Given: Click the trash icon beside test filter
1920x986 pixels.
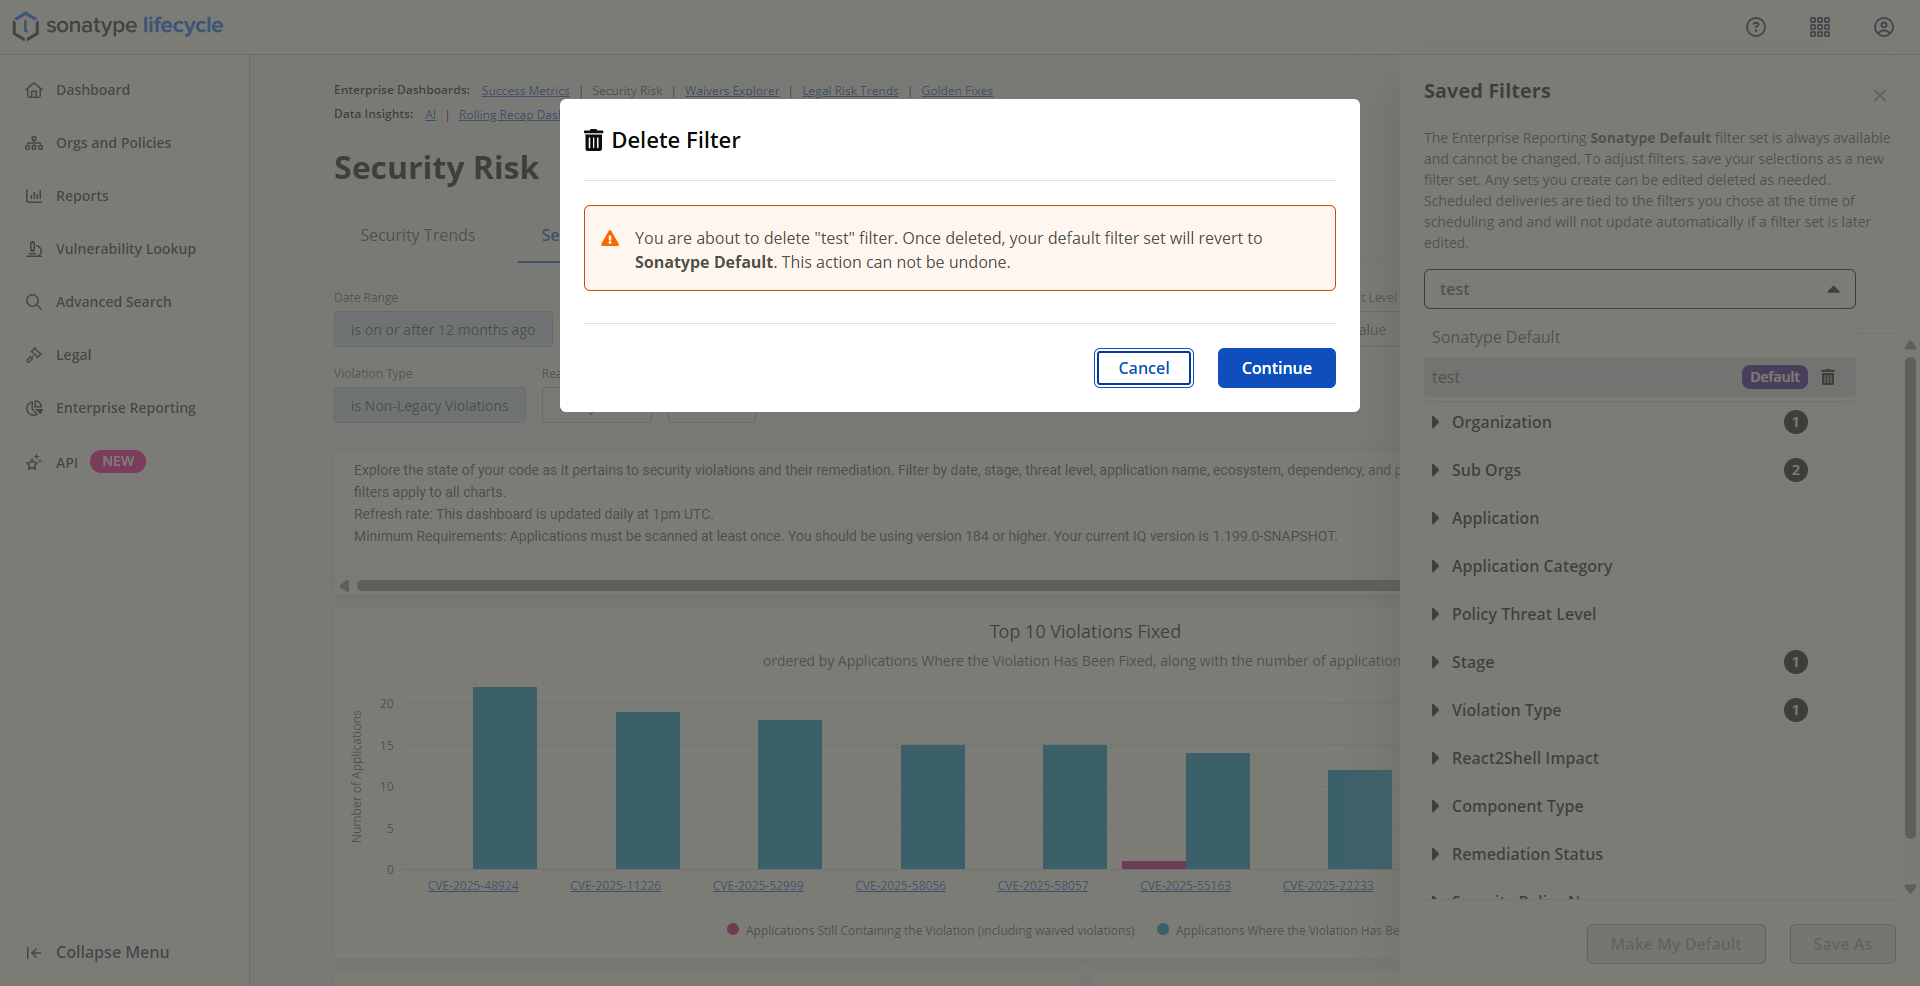Looking at the screenshot, I should 1828,377.
